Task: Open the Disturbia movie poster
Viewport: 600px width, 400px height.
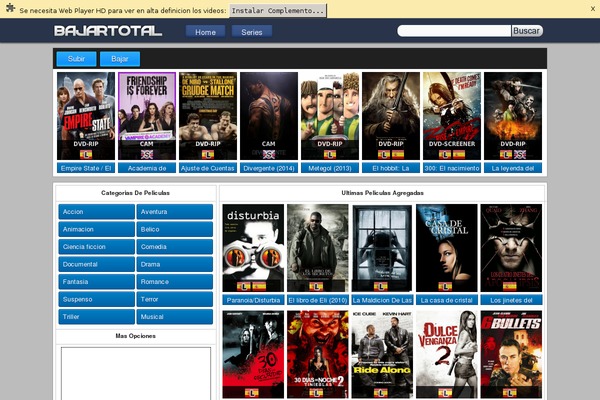Action: pos(253,248)
